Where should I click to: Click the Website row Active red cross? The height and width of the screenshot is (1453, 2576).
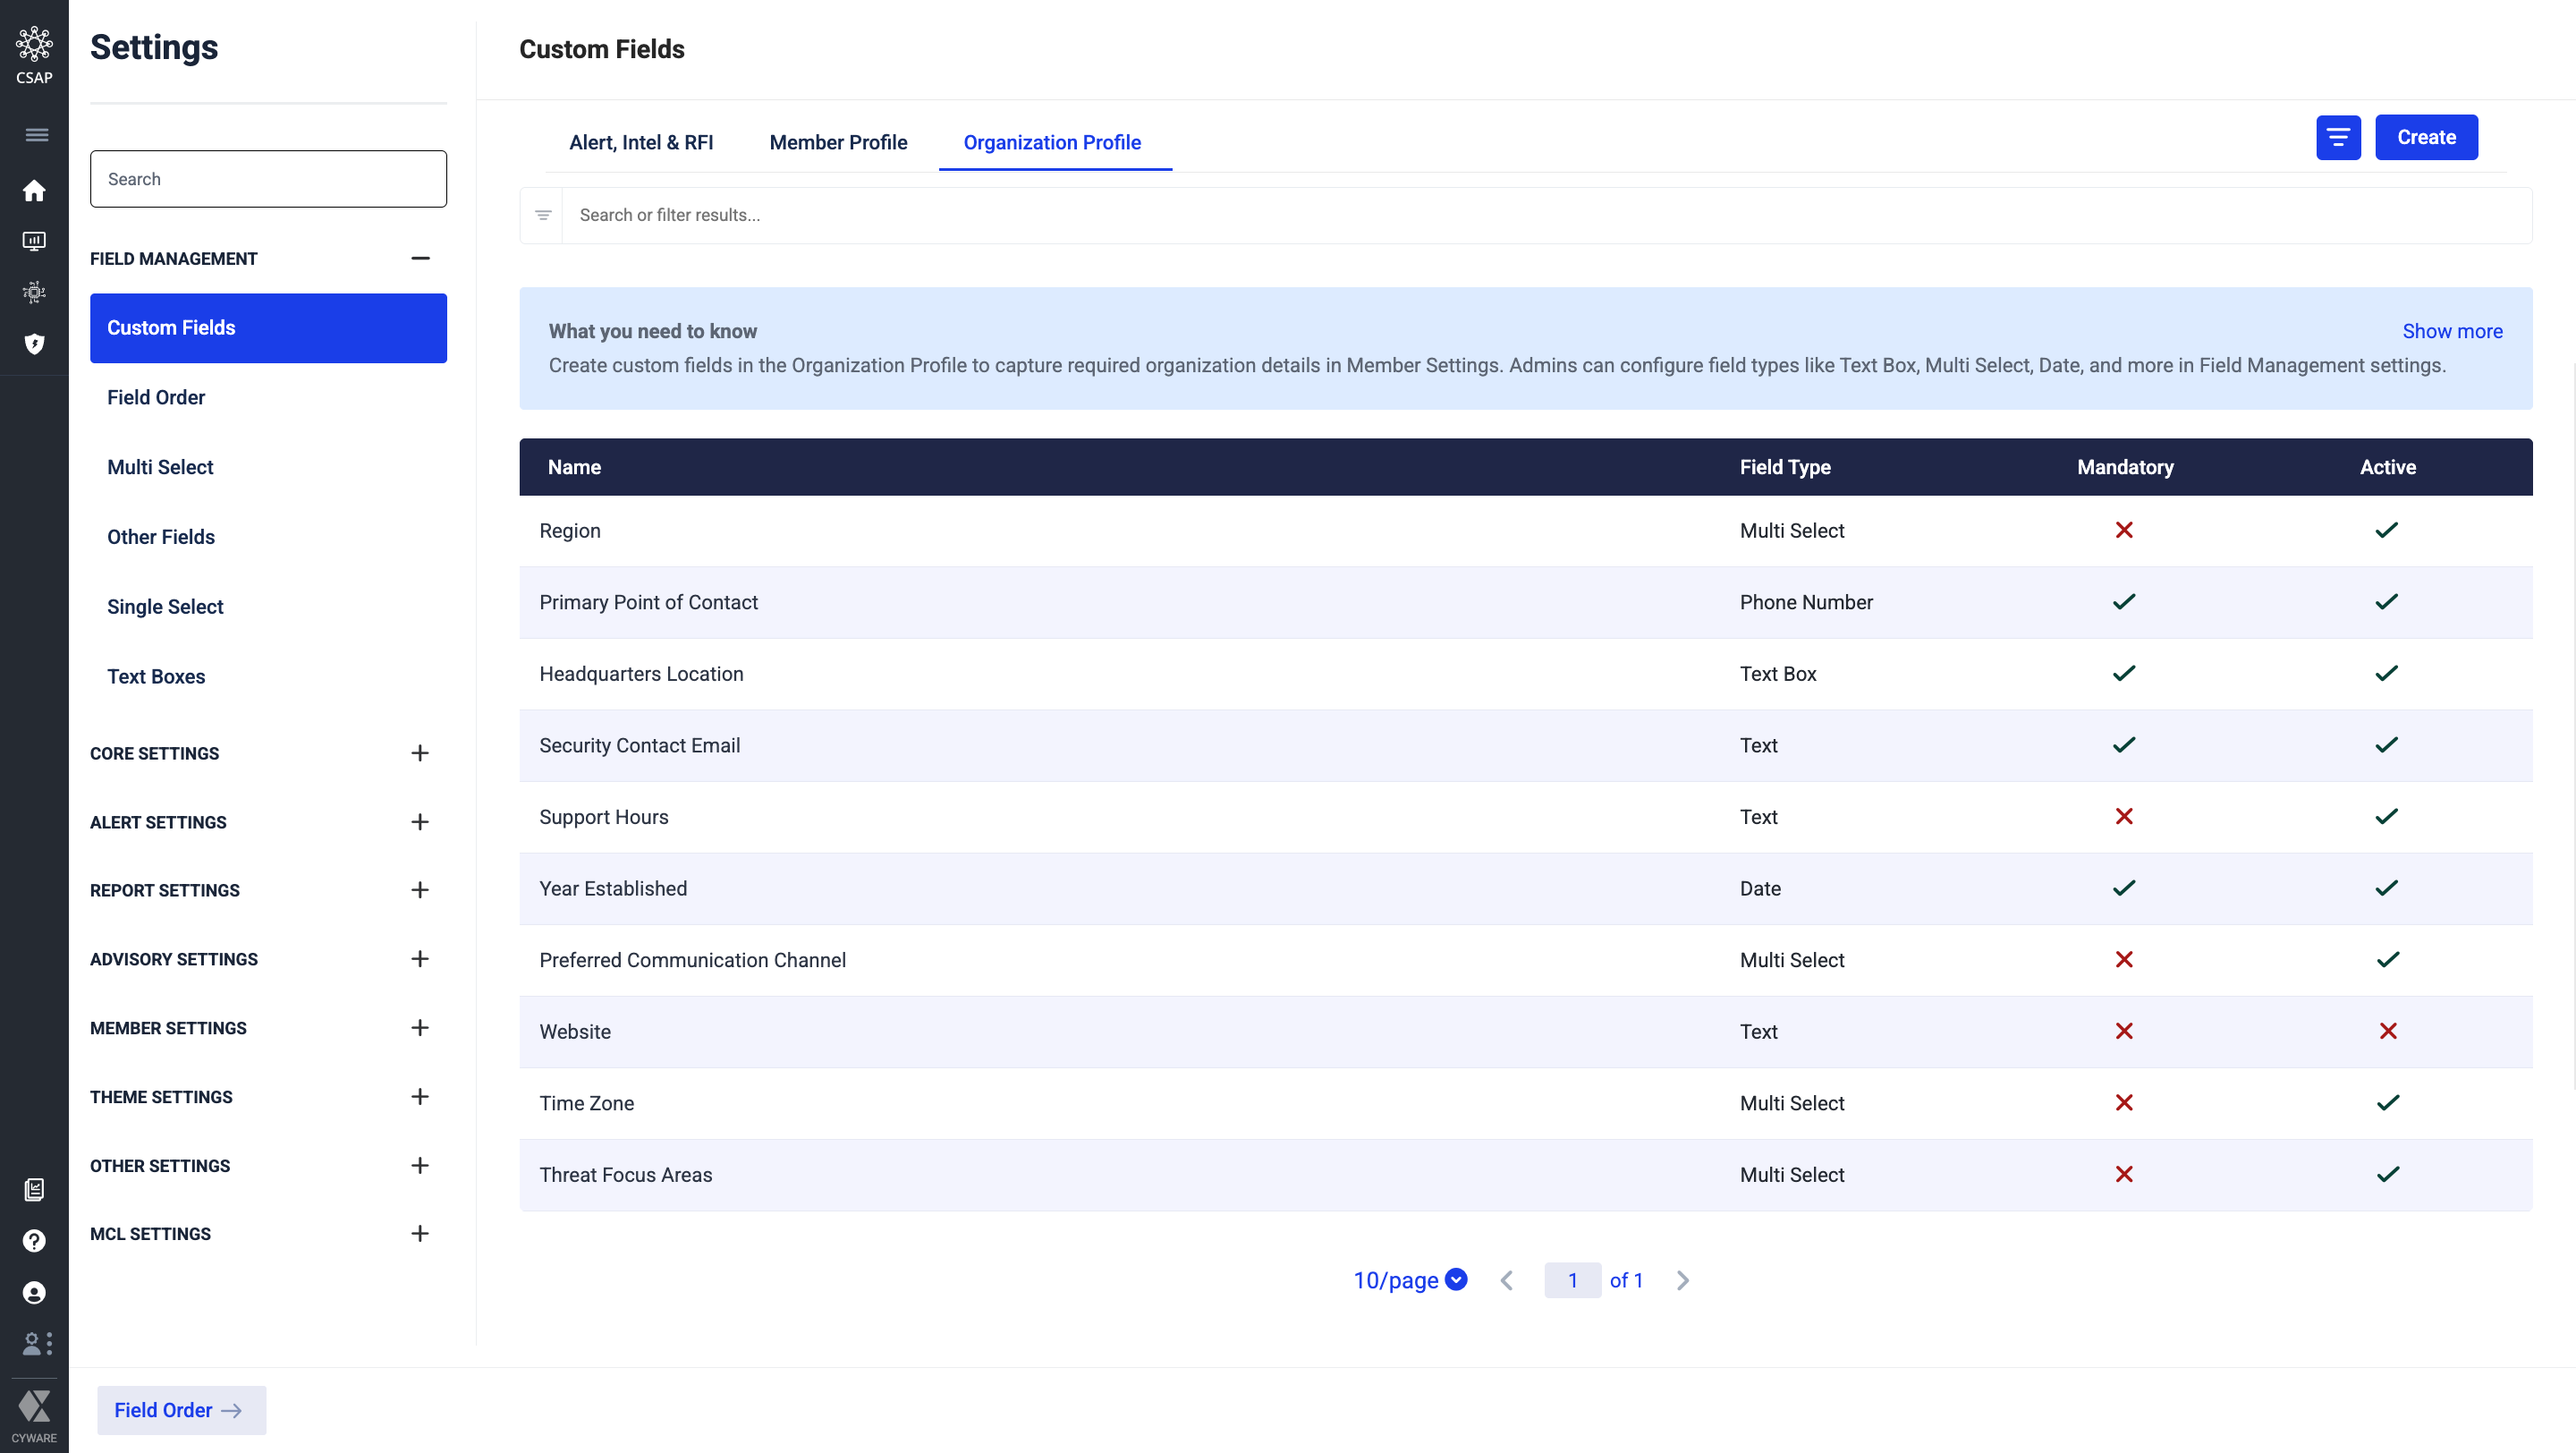pos(2387,1031)
